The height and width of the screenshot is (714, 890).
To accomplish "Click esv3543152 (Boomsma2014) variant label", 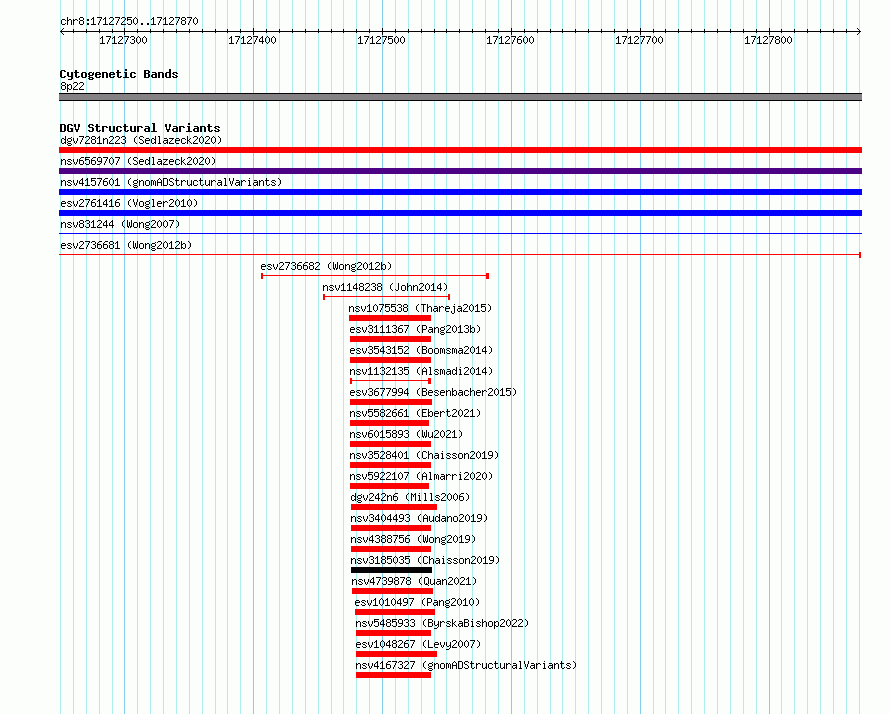I will pyautogui.click(x=421, y=350).
